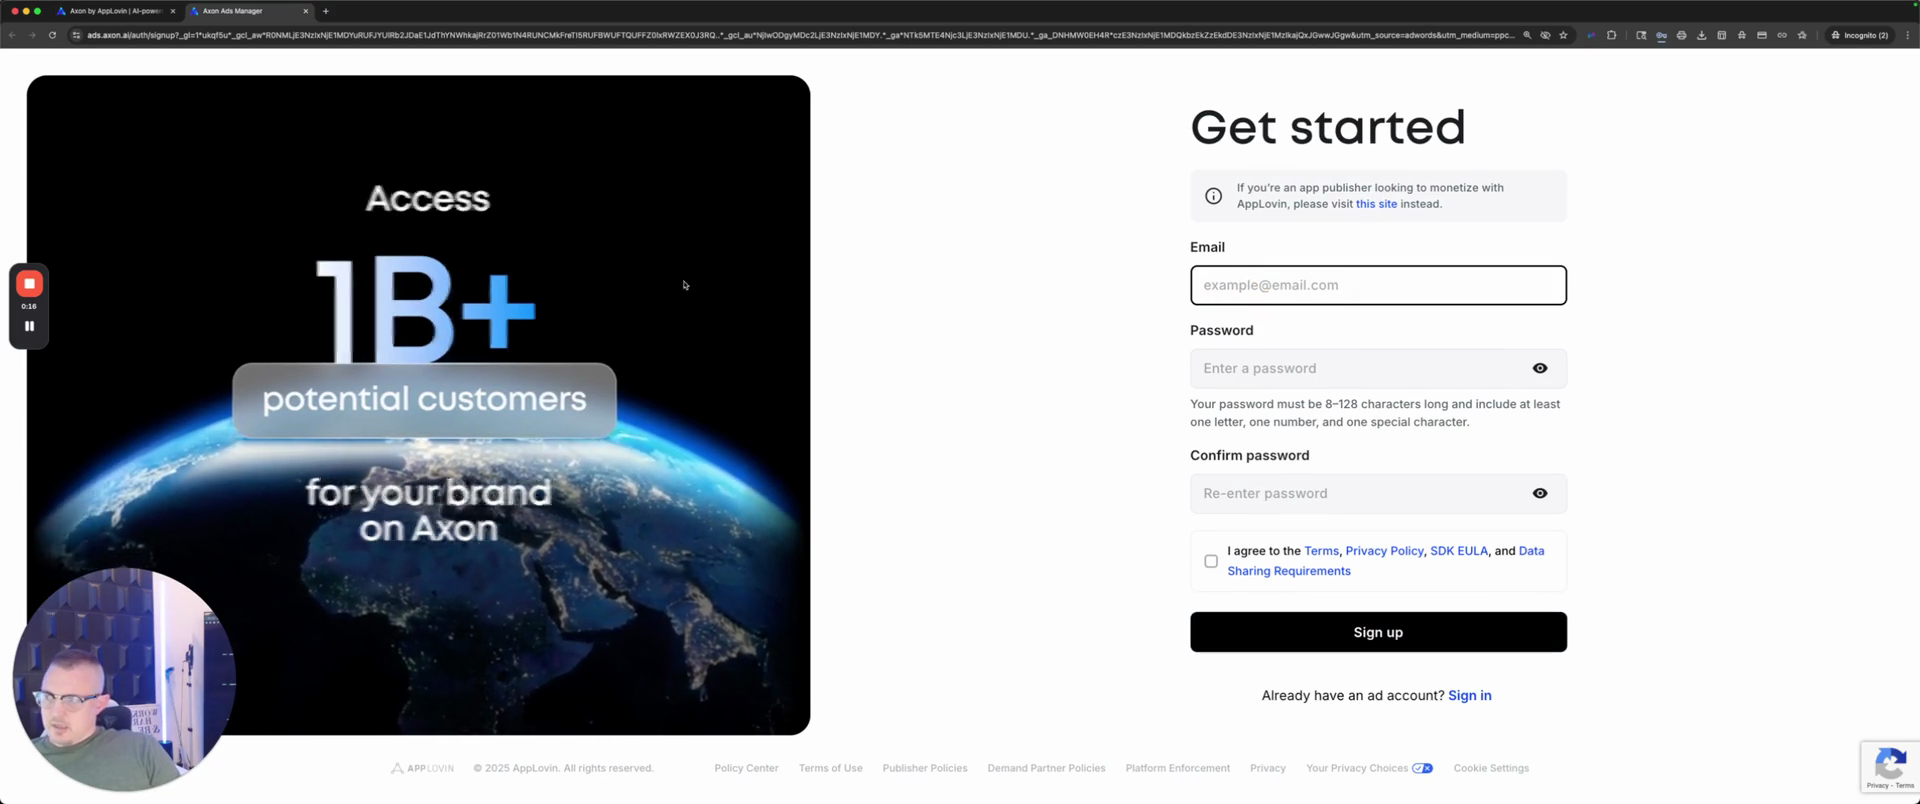The height and width of the screenshot is (804, 1920).
Task: Click the info icon in publisher notice
Action: point(1213,196)
